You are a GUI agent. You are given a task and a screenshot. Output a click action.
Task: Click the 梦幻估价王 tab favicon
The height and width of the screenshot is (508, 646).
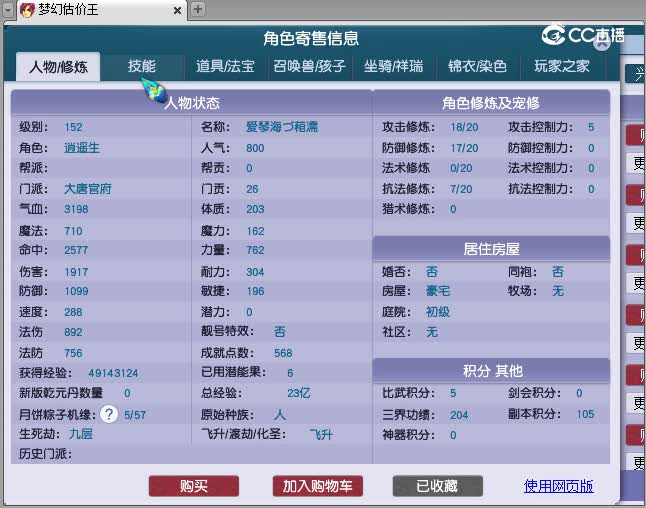click(x=27, y=9)
